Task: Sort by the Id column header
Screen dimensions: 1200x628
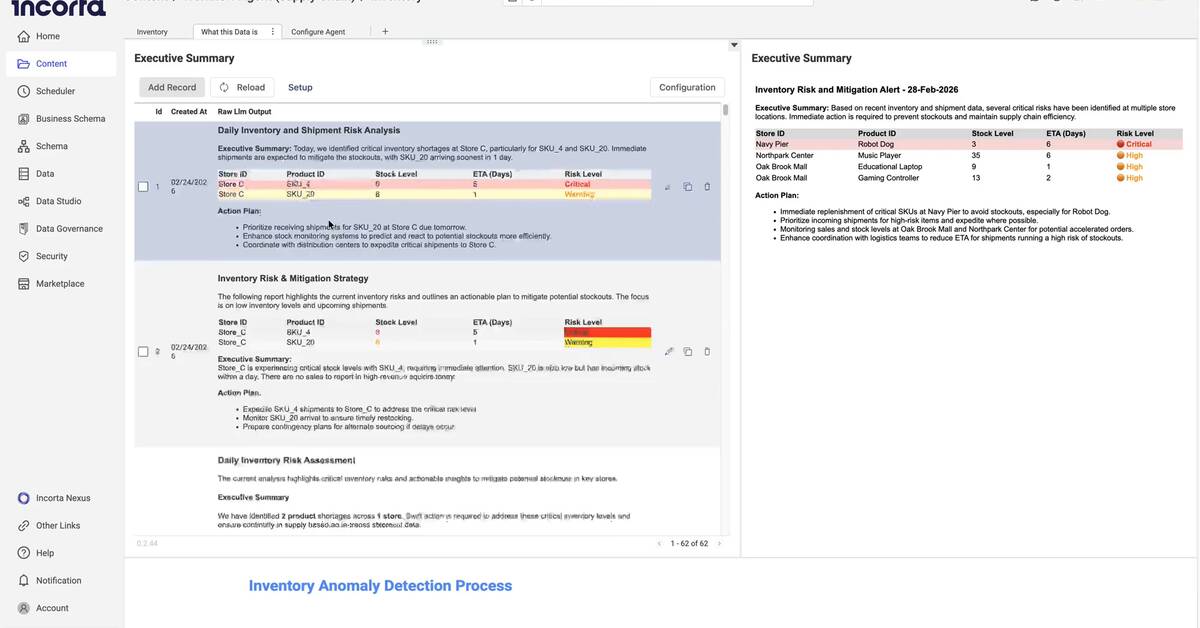Action: (159, 112)
